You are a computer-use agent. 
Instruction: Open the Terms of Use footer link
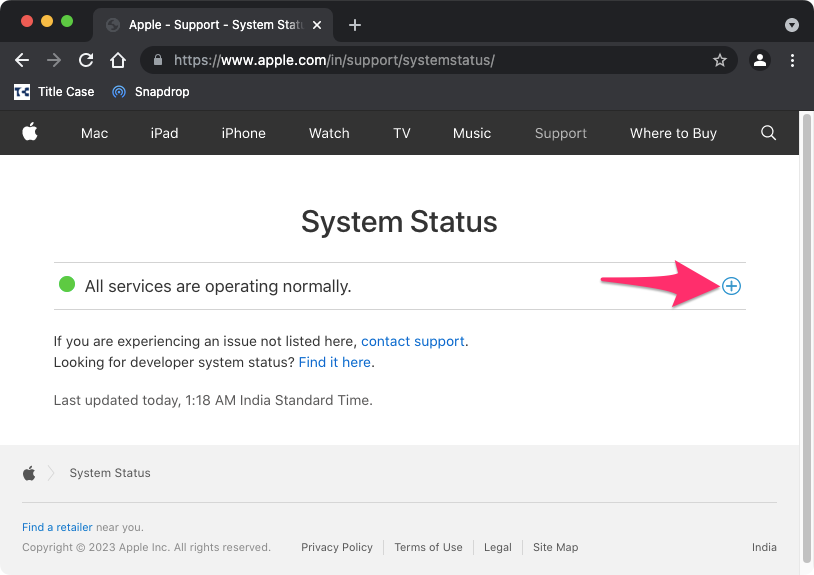tap(428, 547)
